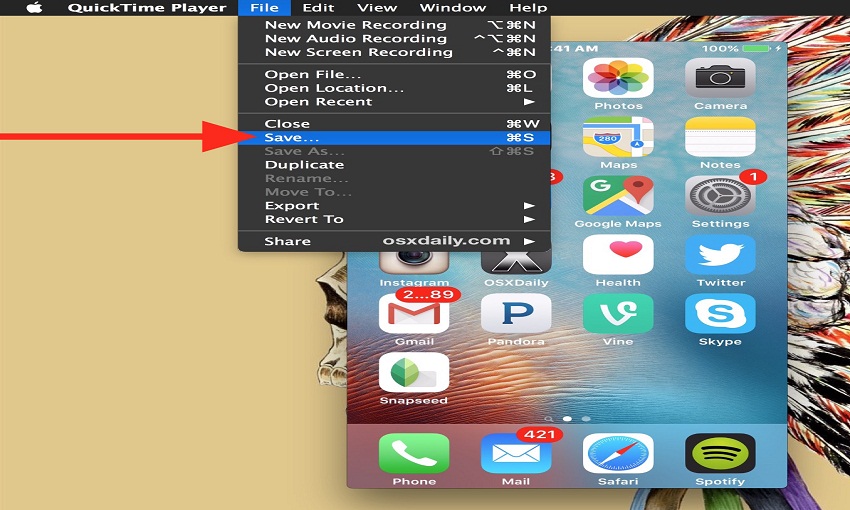Open the Apple menu
This screenshot has width=850, height=510.
(x=34, y=8)
